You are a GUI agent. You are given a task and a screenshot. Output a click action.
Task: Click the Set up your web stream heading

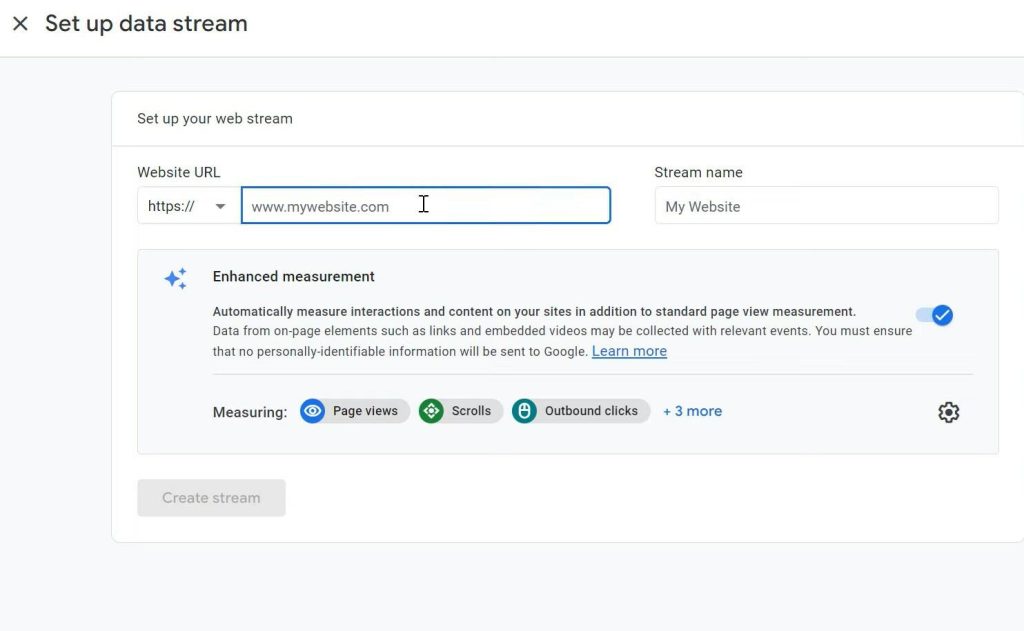pos(215,118)
